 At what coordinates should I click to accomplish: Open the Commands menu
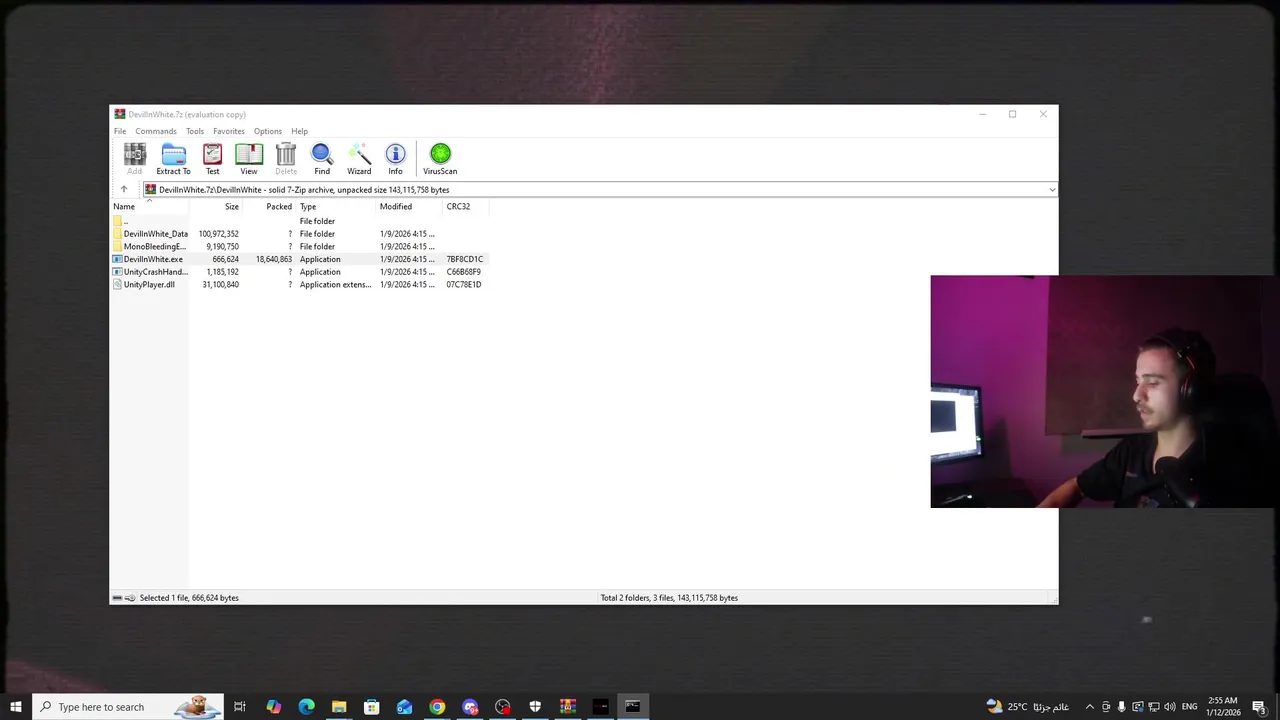[156, 131]
